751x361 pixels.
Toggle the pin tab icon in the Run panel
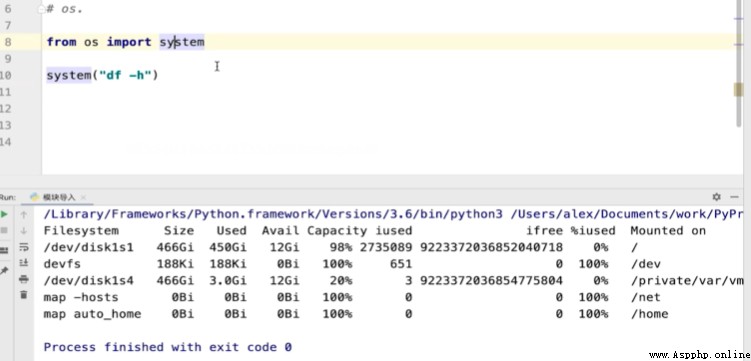point(4,271)
